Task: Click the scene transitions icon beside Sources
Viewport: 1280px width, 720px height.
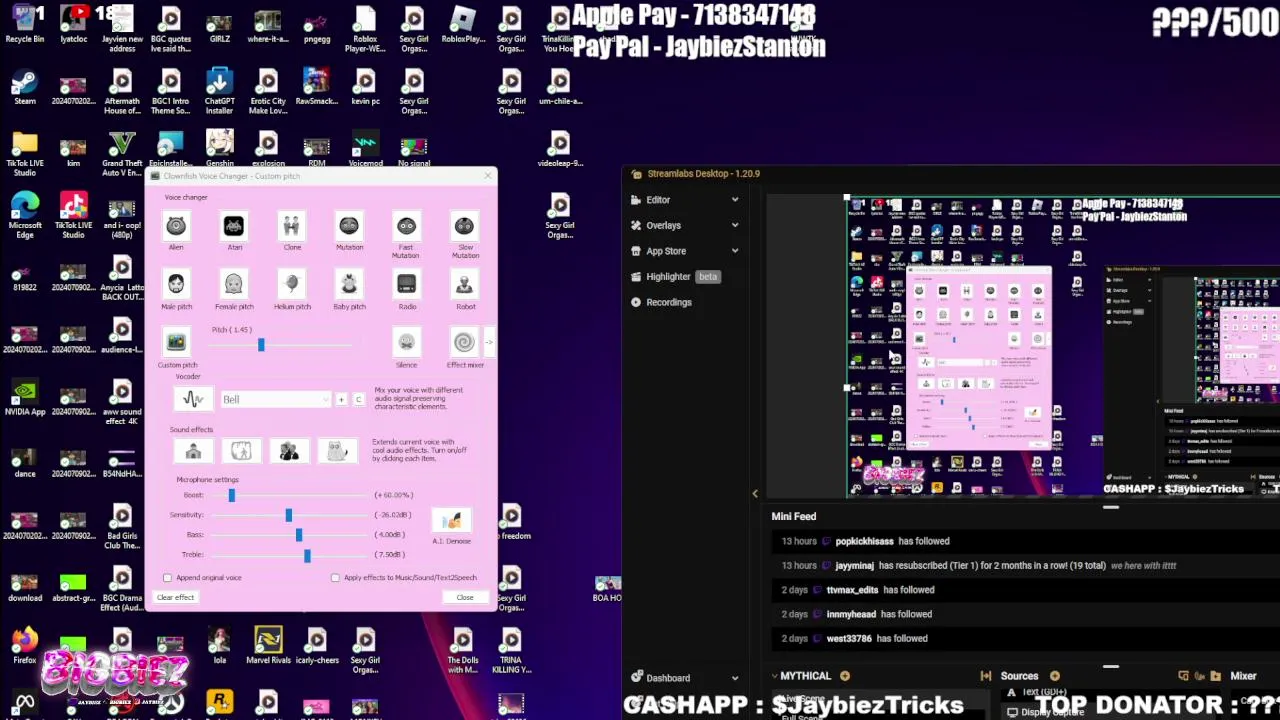Action: pos(986,676)
